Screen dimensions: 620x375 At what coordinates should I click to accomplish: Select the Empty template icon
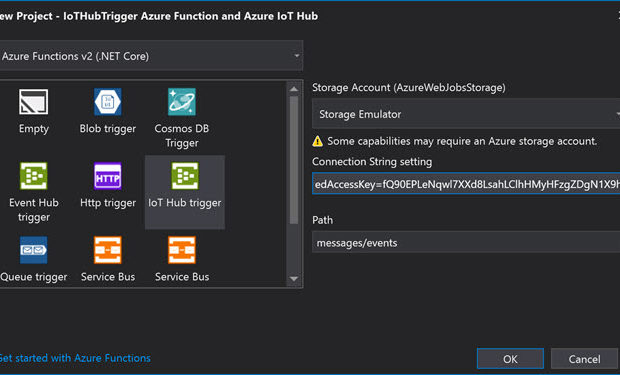tap(34, 102)
